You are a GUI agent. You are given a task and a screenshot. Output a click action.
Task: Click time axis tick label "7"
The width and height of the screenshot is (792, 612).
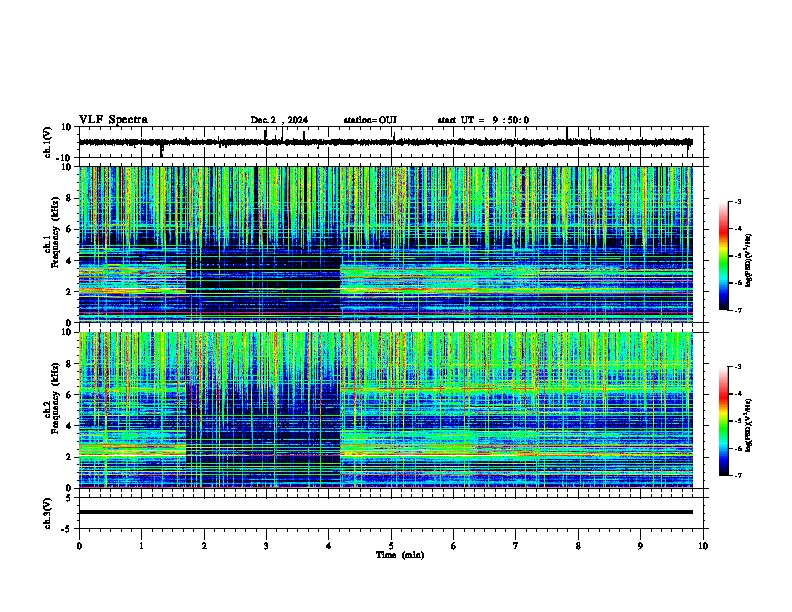516,546
